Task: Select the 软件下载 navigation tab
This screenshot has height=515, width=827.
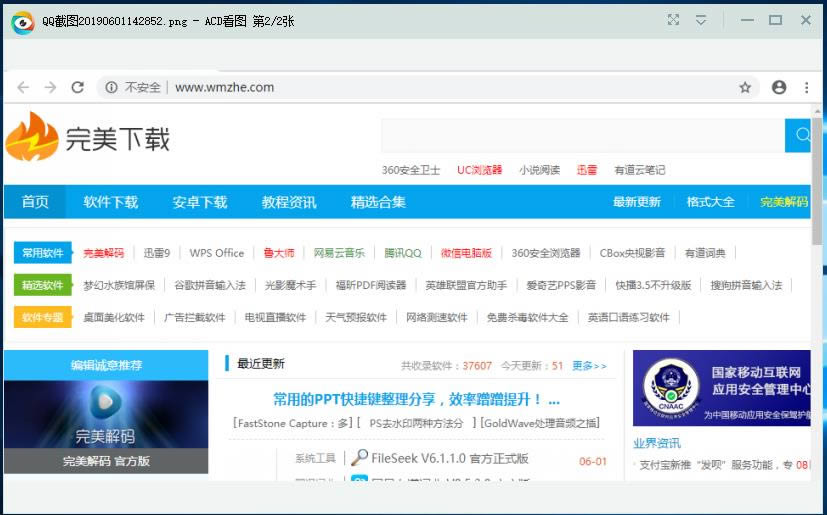Action: 110,202
